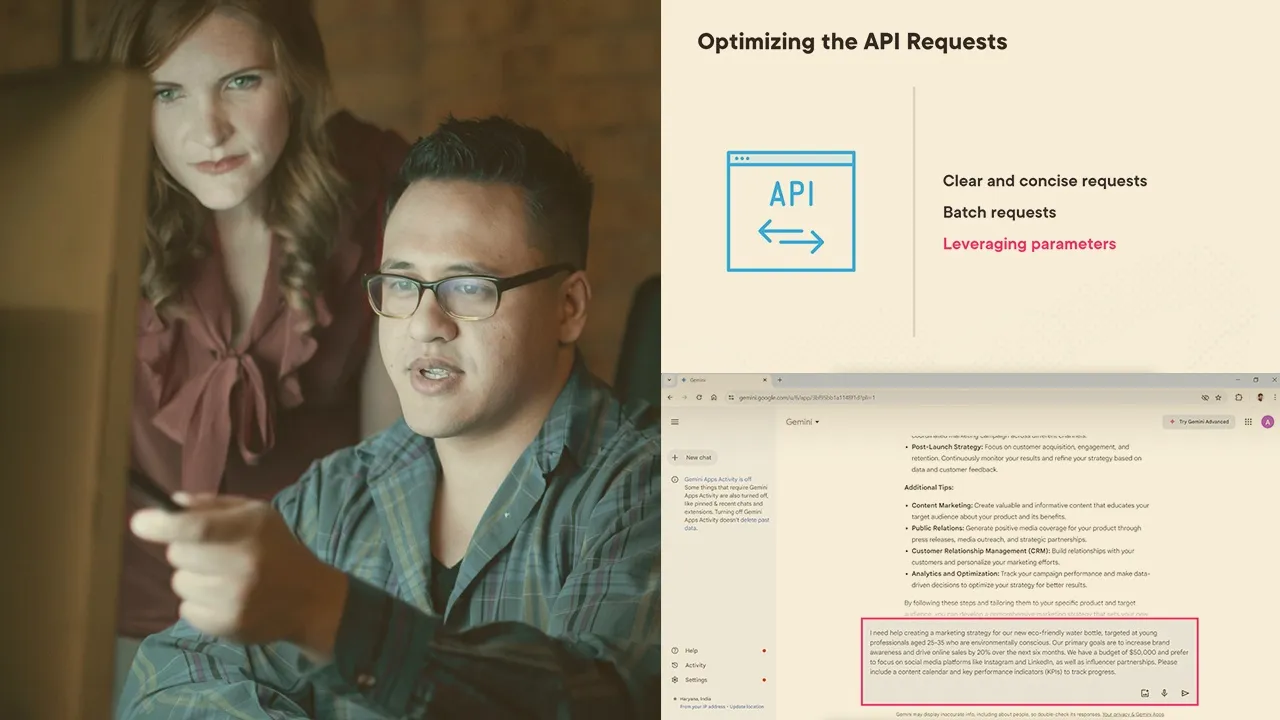Close the Gemini browser tab

765,380
